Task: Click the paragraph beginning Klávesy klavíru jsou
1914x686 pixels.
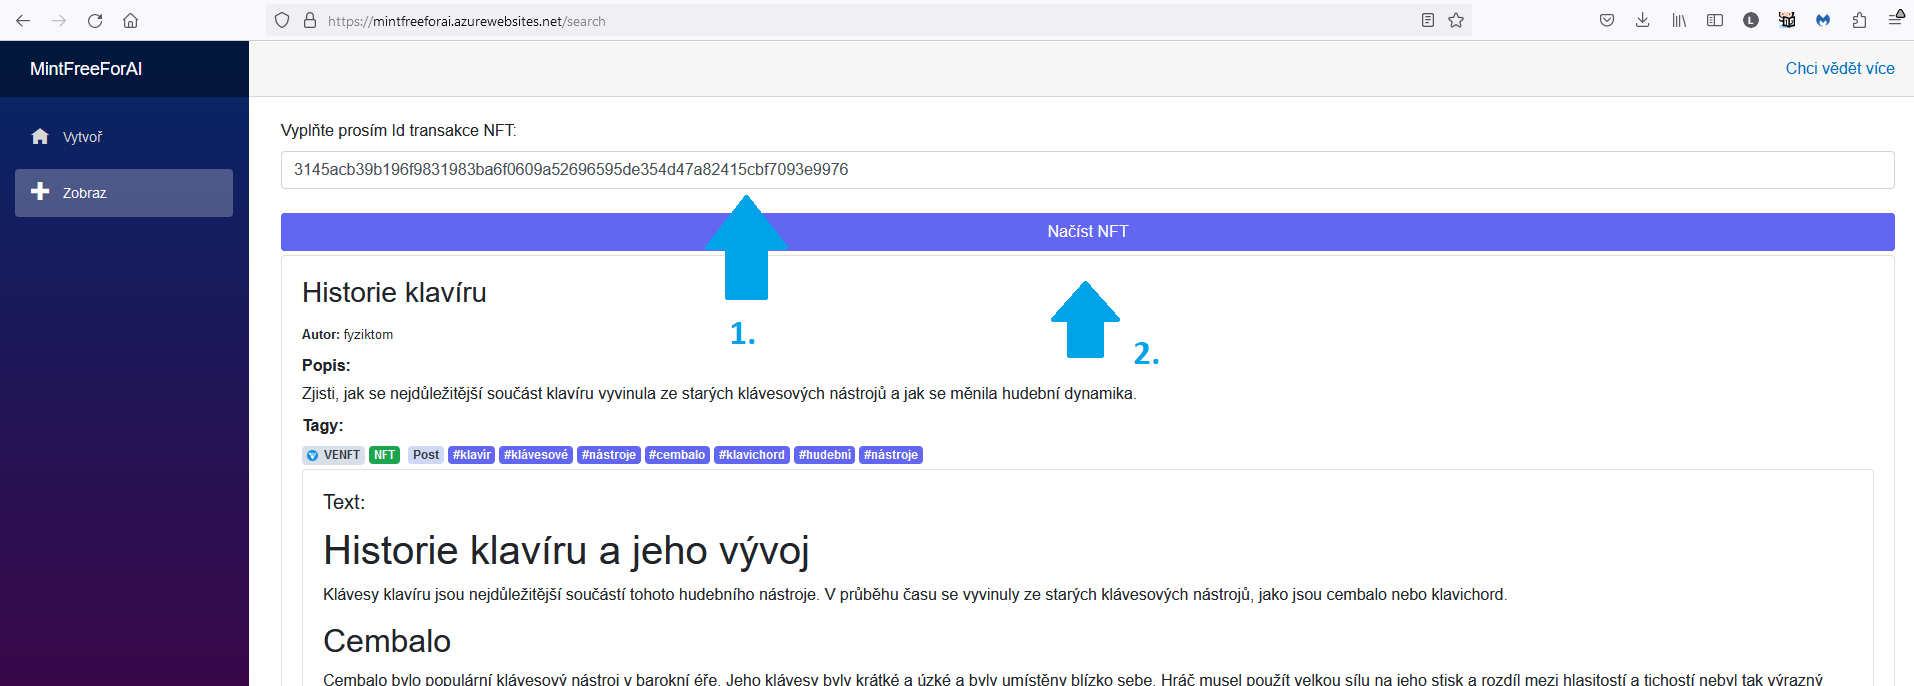Action: coord(915,595)
